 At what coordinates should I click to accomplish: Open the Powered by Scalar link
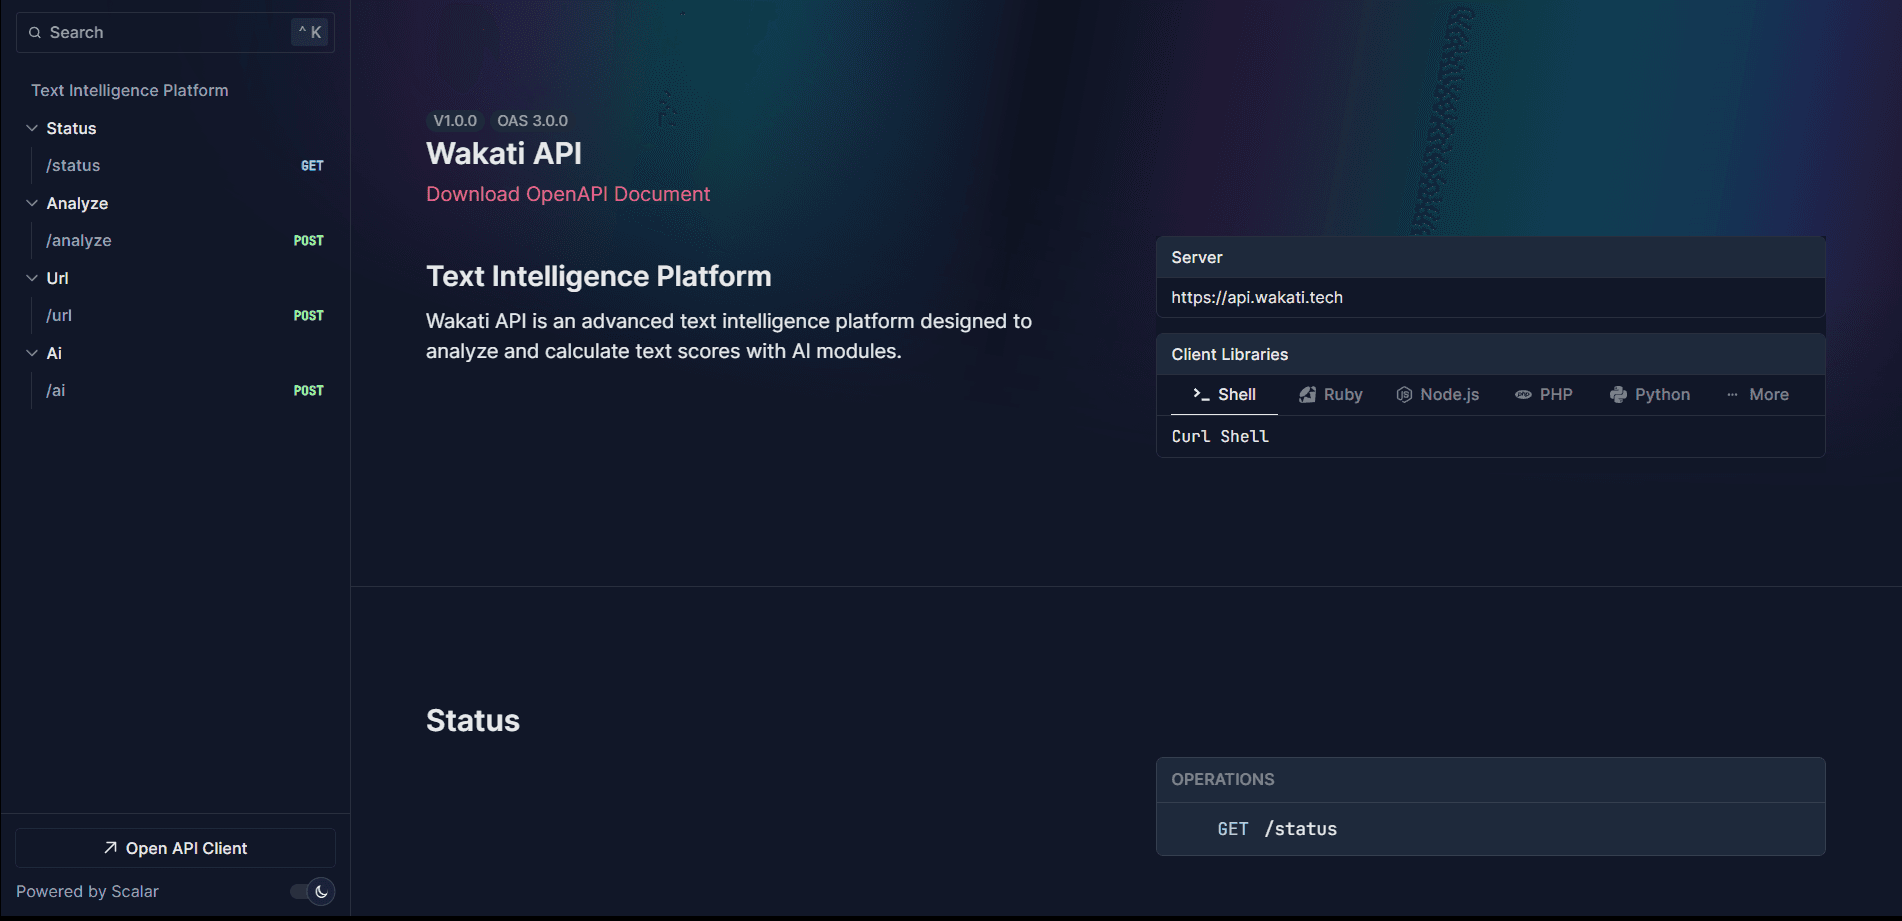(x=87, y=891)
